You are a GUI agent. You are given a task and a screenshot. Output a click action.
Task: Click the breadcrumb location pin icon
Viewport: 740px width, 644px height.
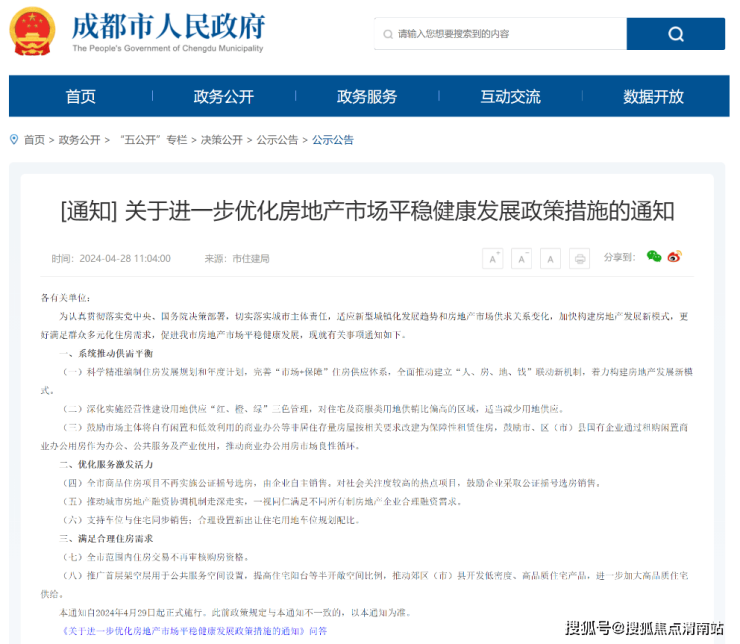point(14,139)
